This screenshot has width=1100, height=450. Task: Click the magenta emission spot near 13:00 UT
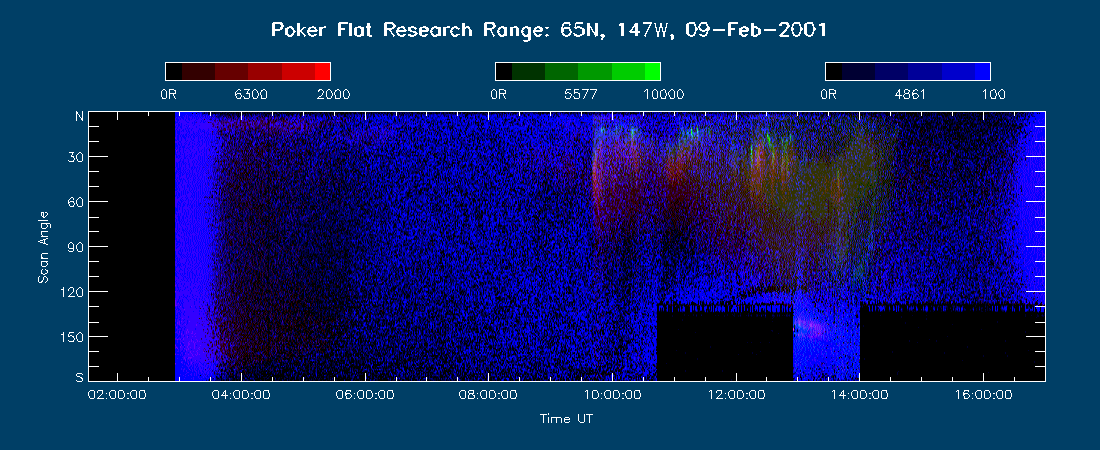point(810,327)
